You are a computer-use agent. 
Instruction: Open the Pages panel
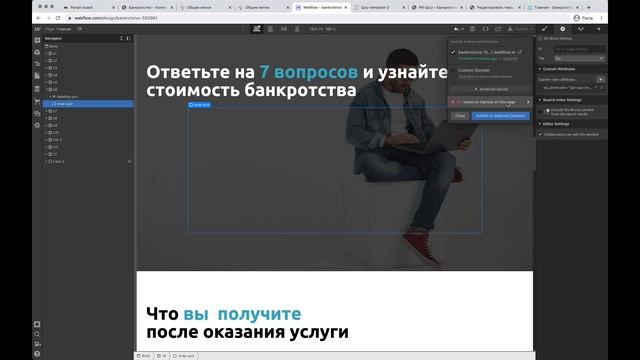(37, 76)
